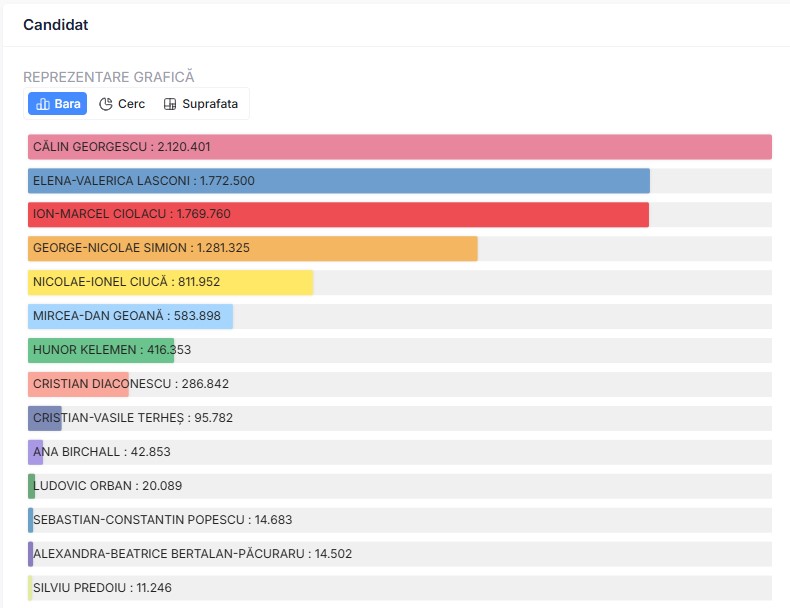
Task: Switch to the Bara chart view
Action: click(57, 104)
